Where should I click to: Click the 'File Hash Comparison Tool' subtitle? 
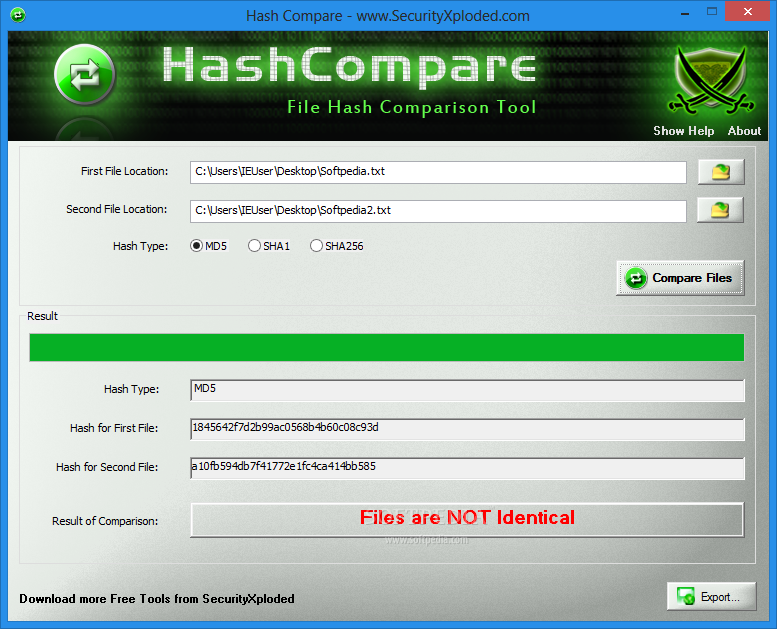(x=412, y=108)
